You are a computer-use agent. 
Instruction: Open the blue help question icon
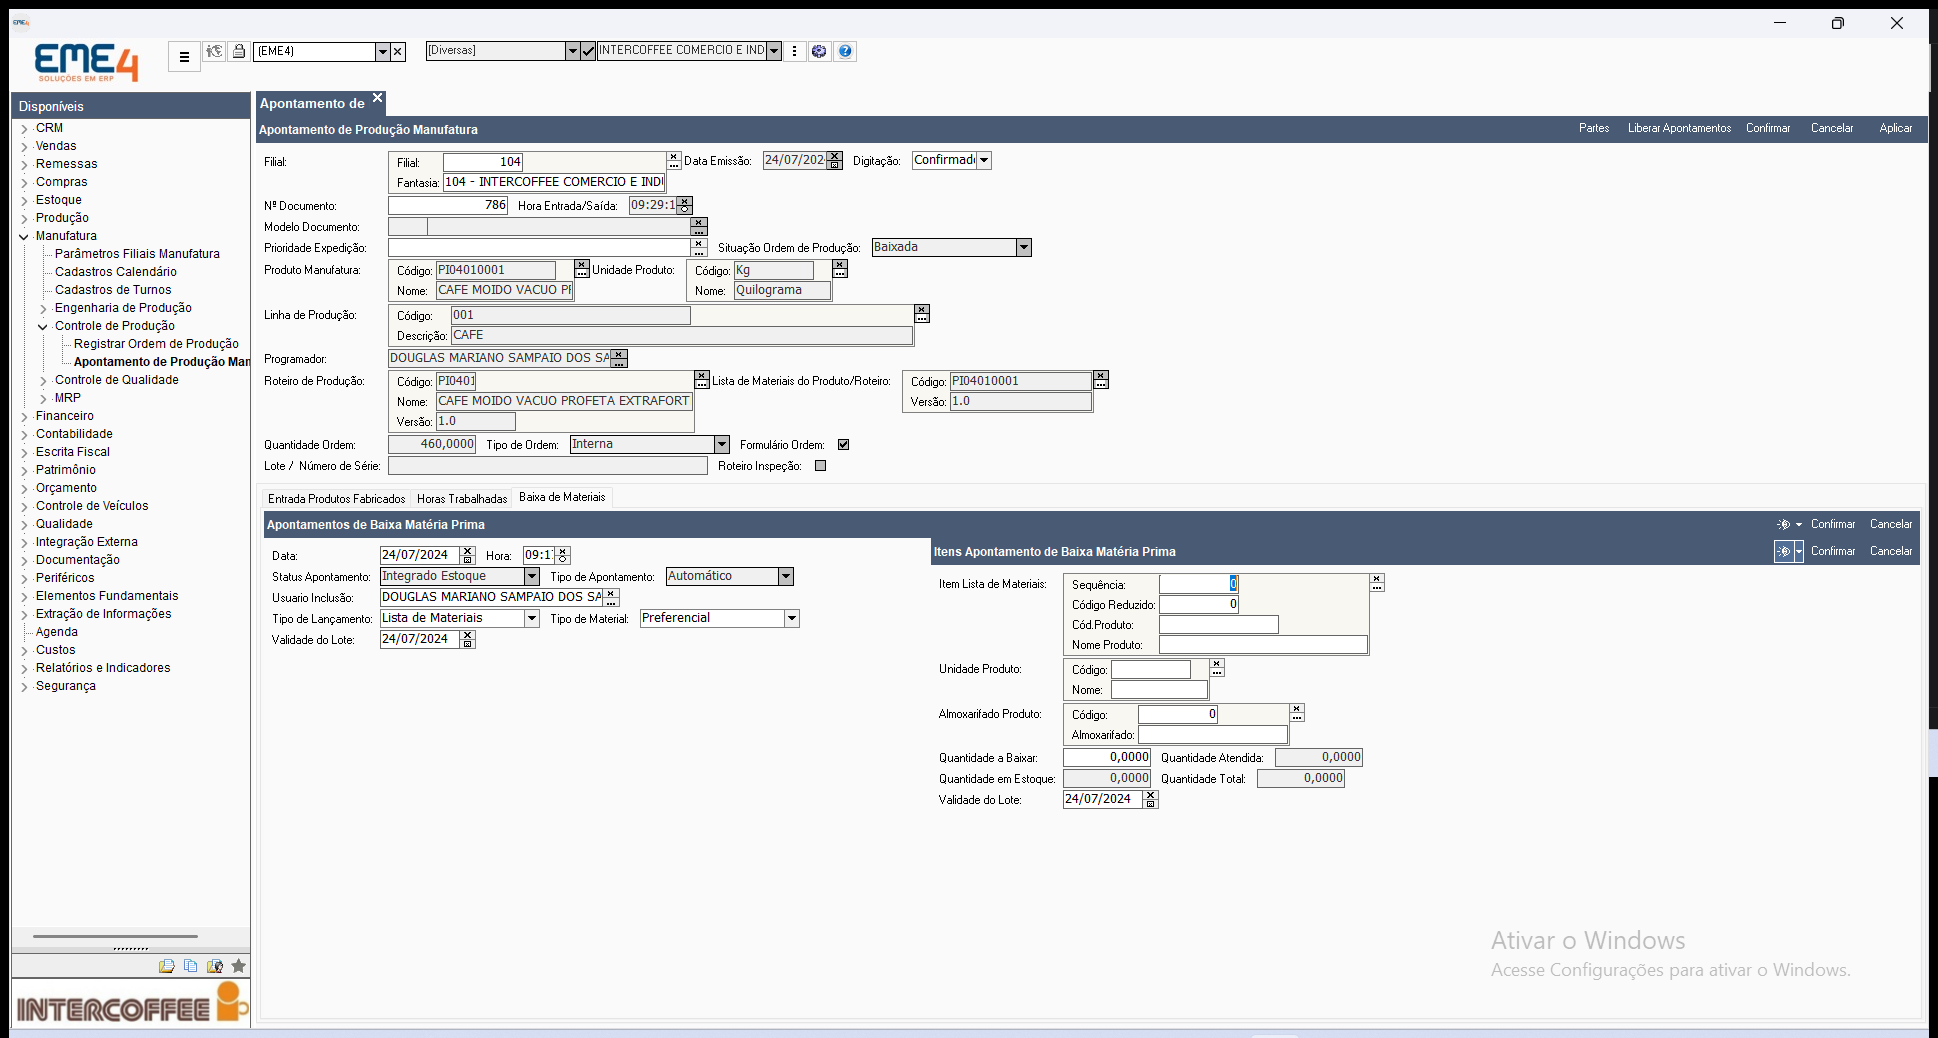click(845, 51)
